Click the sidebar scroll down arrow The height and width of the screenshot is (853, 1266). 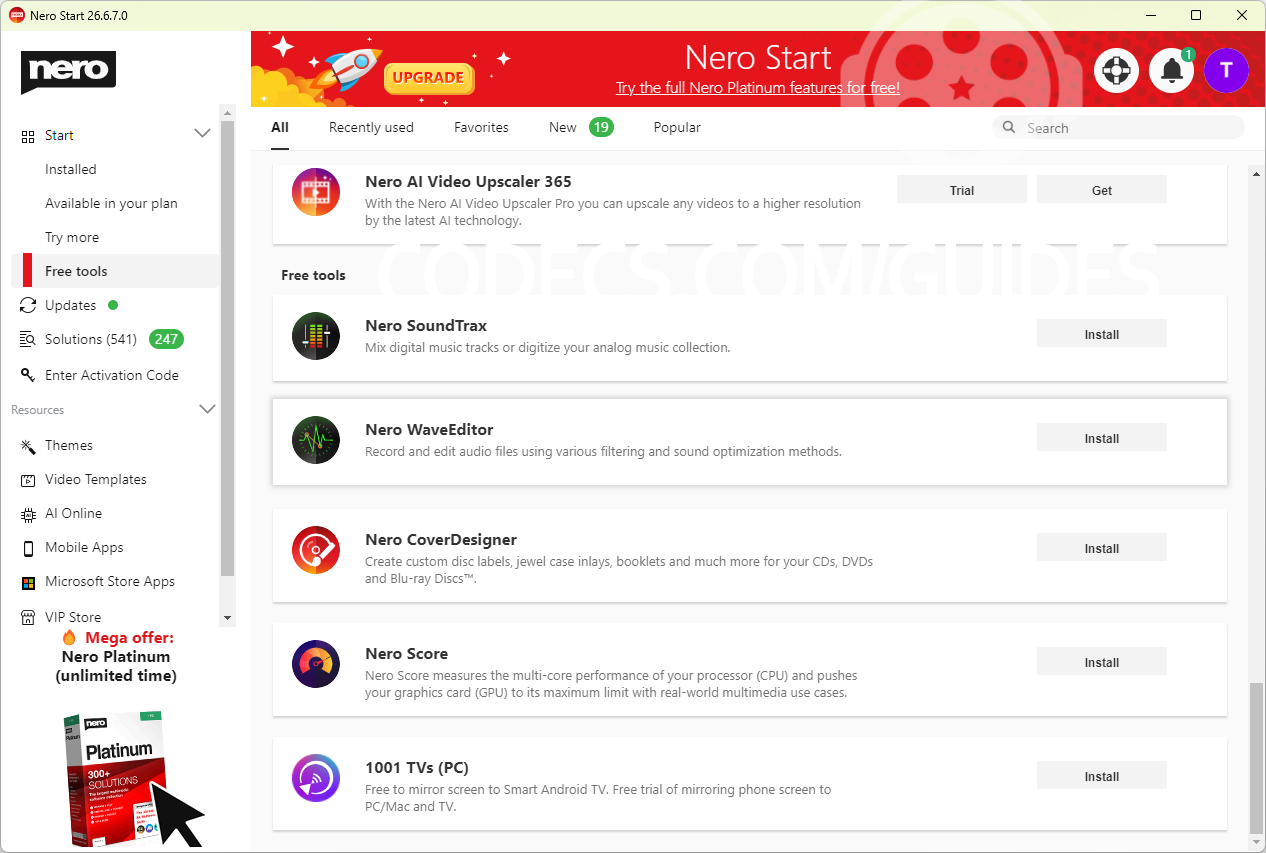click(x=227, y=618)
